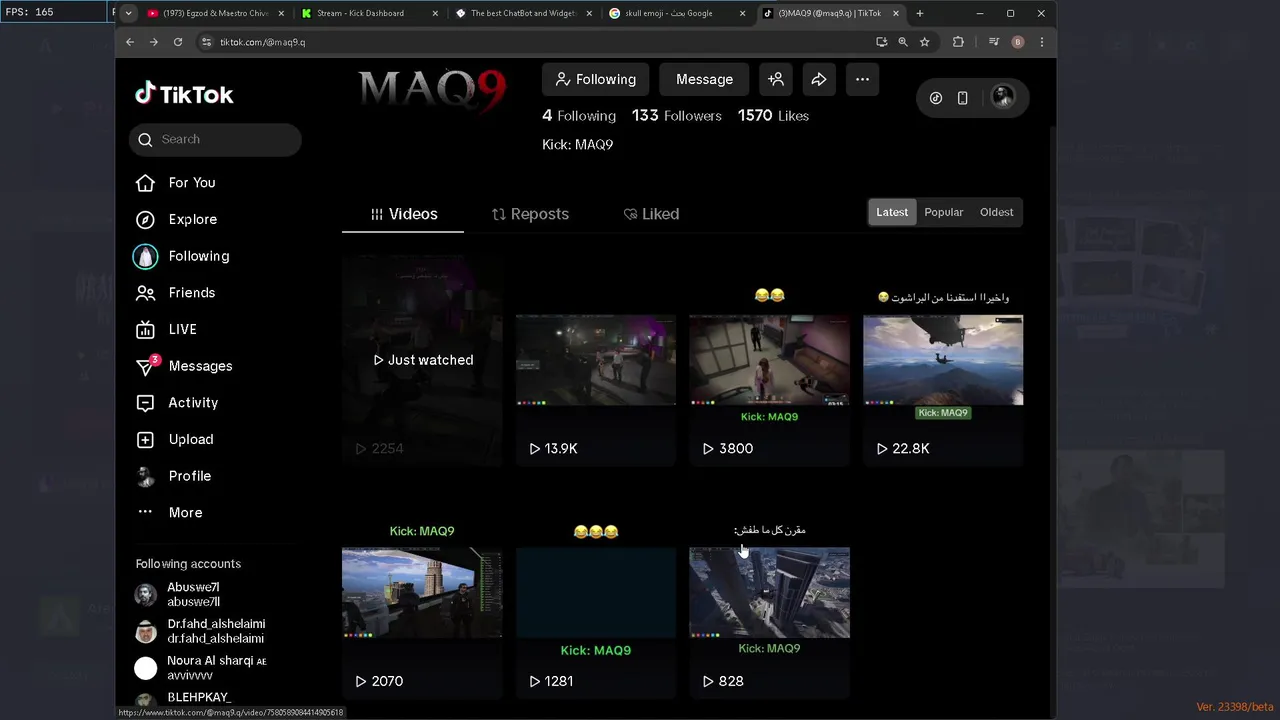The height and width of the screenshot is (720, 1280).
Task: Open Dr.fahd_alshelaimi following account
Action: click(x=199, y=631)
